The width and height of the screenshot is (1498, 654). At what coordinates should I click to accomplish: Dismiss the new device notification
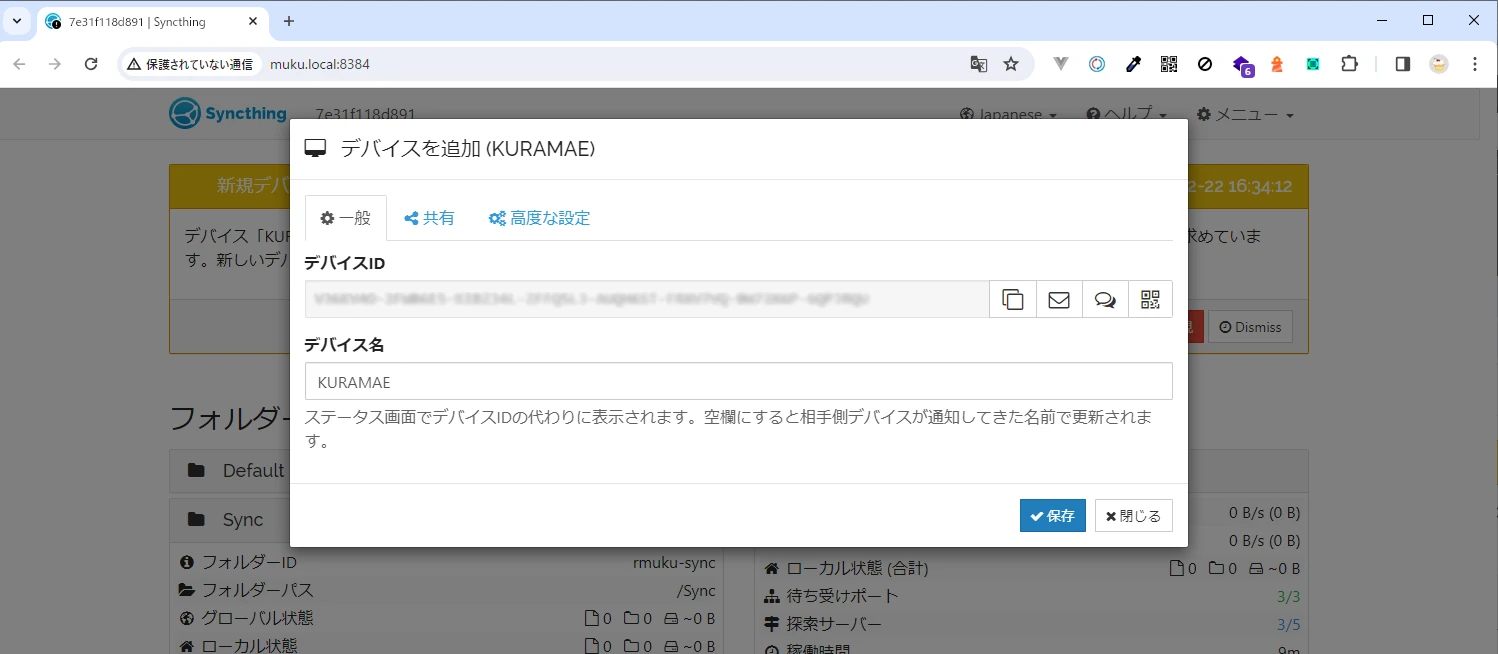(x=1250, y=327)
